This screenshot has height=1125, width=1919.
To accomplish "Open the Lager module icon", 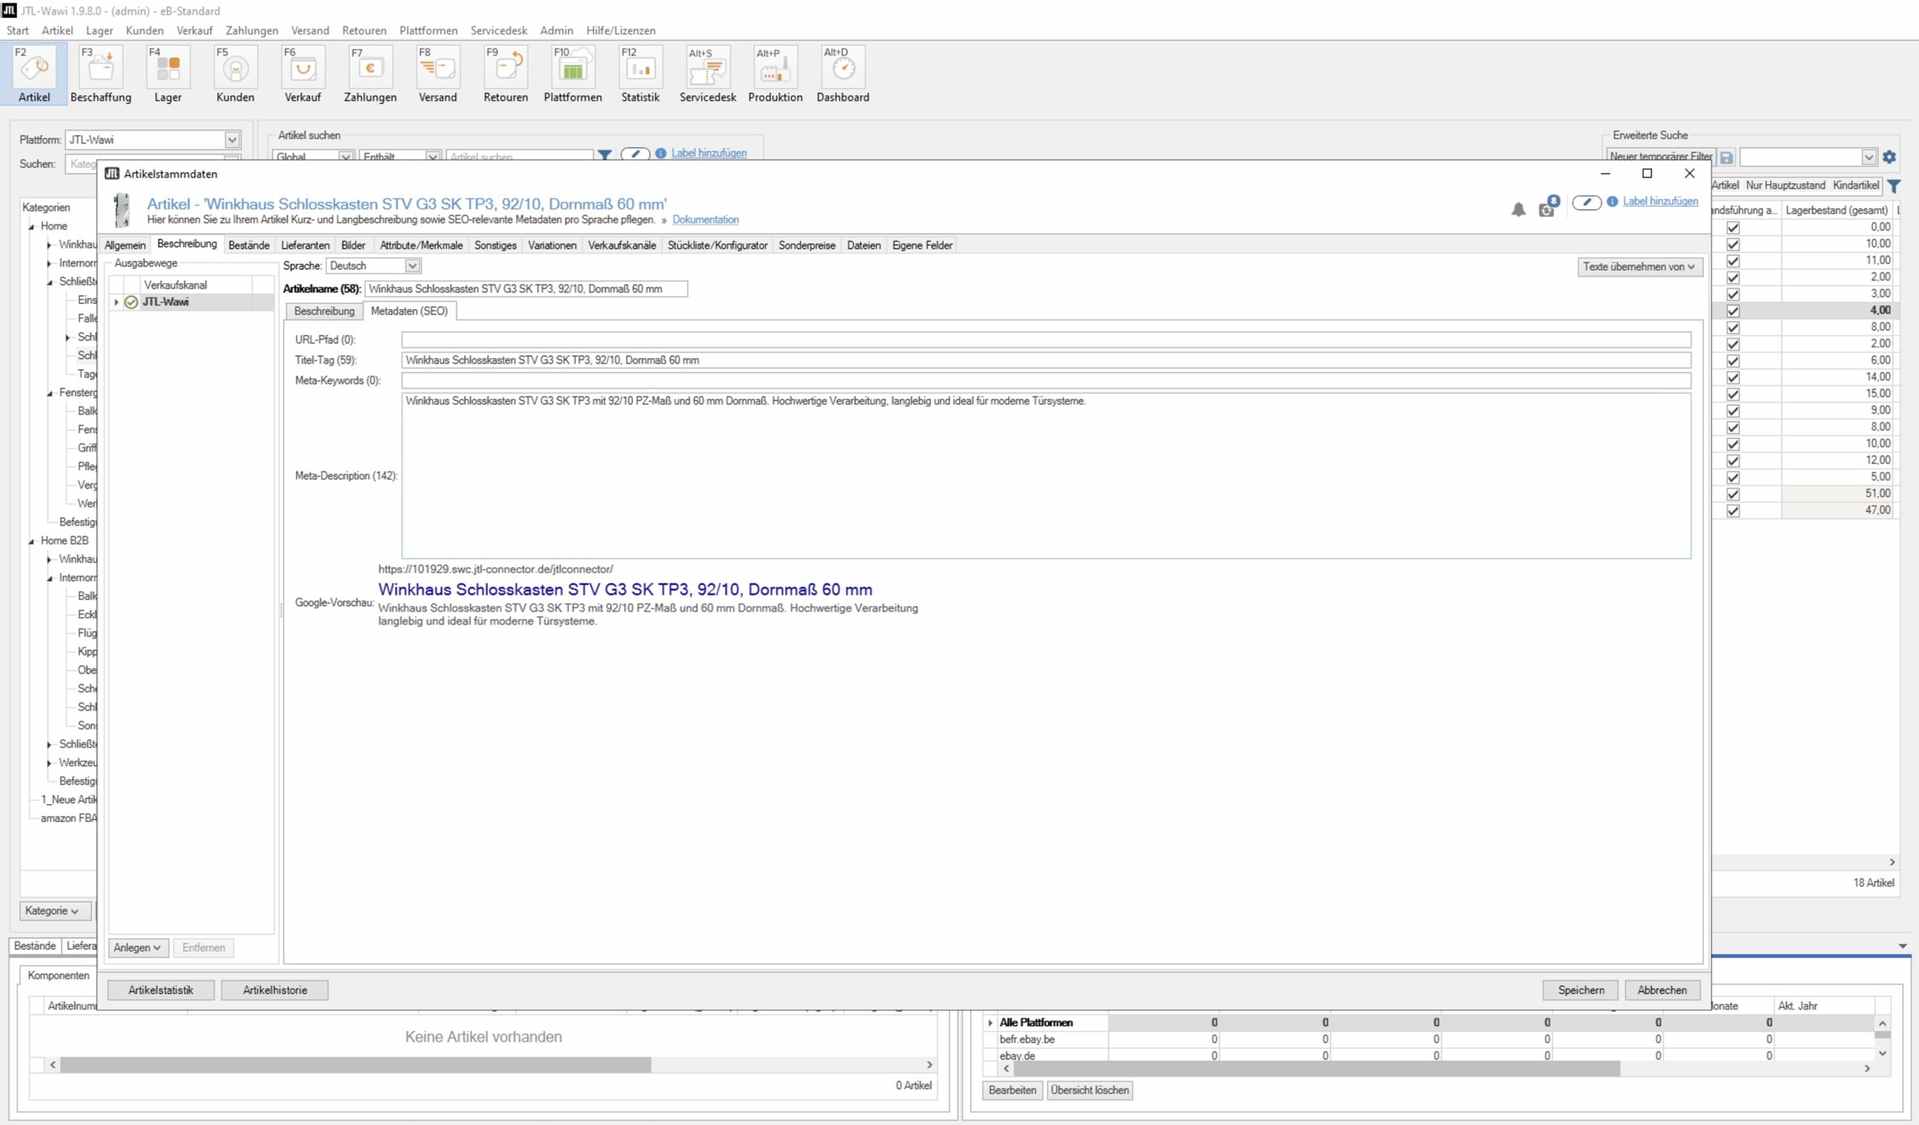I will coord(168,74).
